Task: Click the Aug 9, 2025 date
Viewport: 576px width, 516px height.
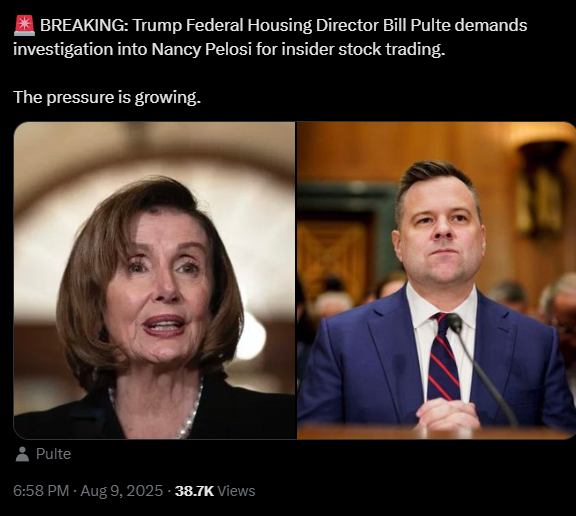Action: [122, 491]
